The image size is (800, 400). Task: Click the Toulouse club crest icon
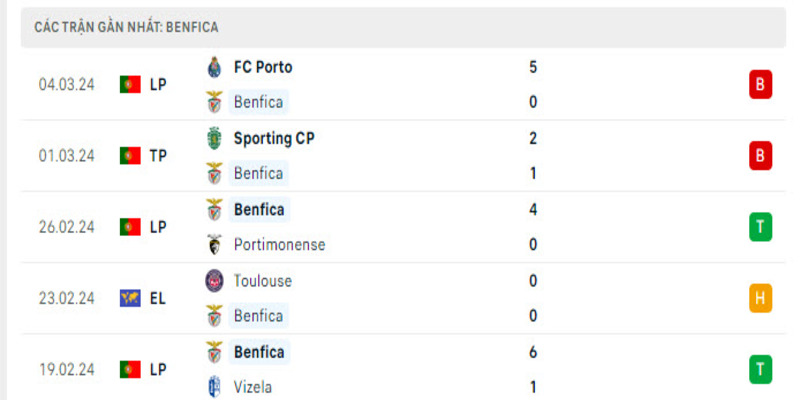pyautogui.click(x=213, y=281)
